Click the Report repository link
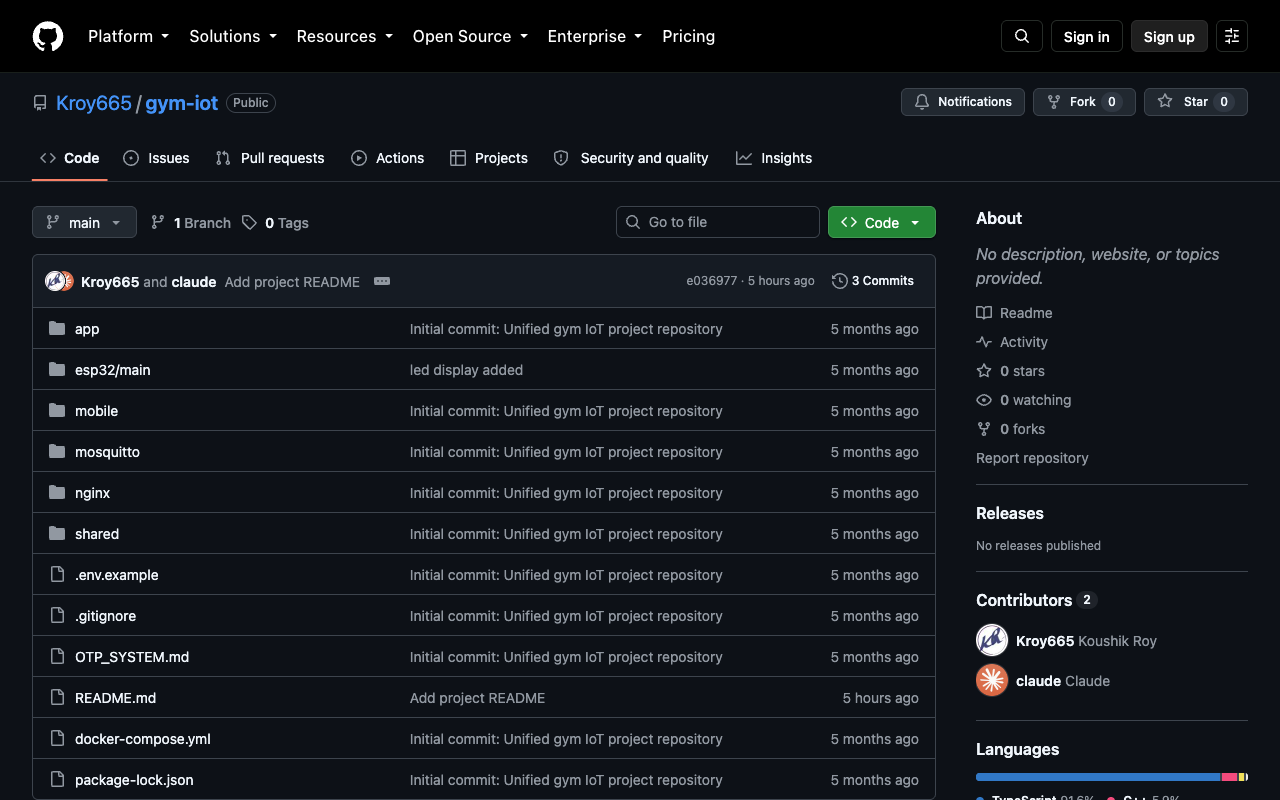Image resolution: width=1280 pixels, height=800 pixels. 1032,458
